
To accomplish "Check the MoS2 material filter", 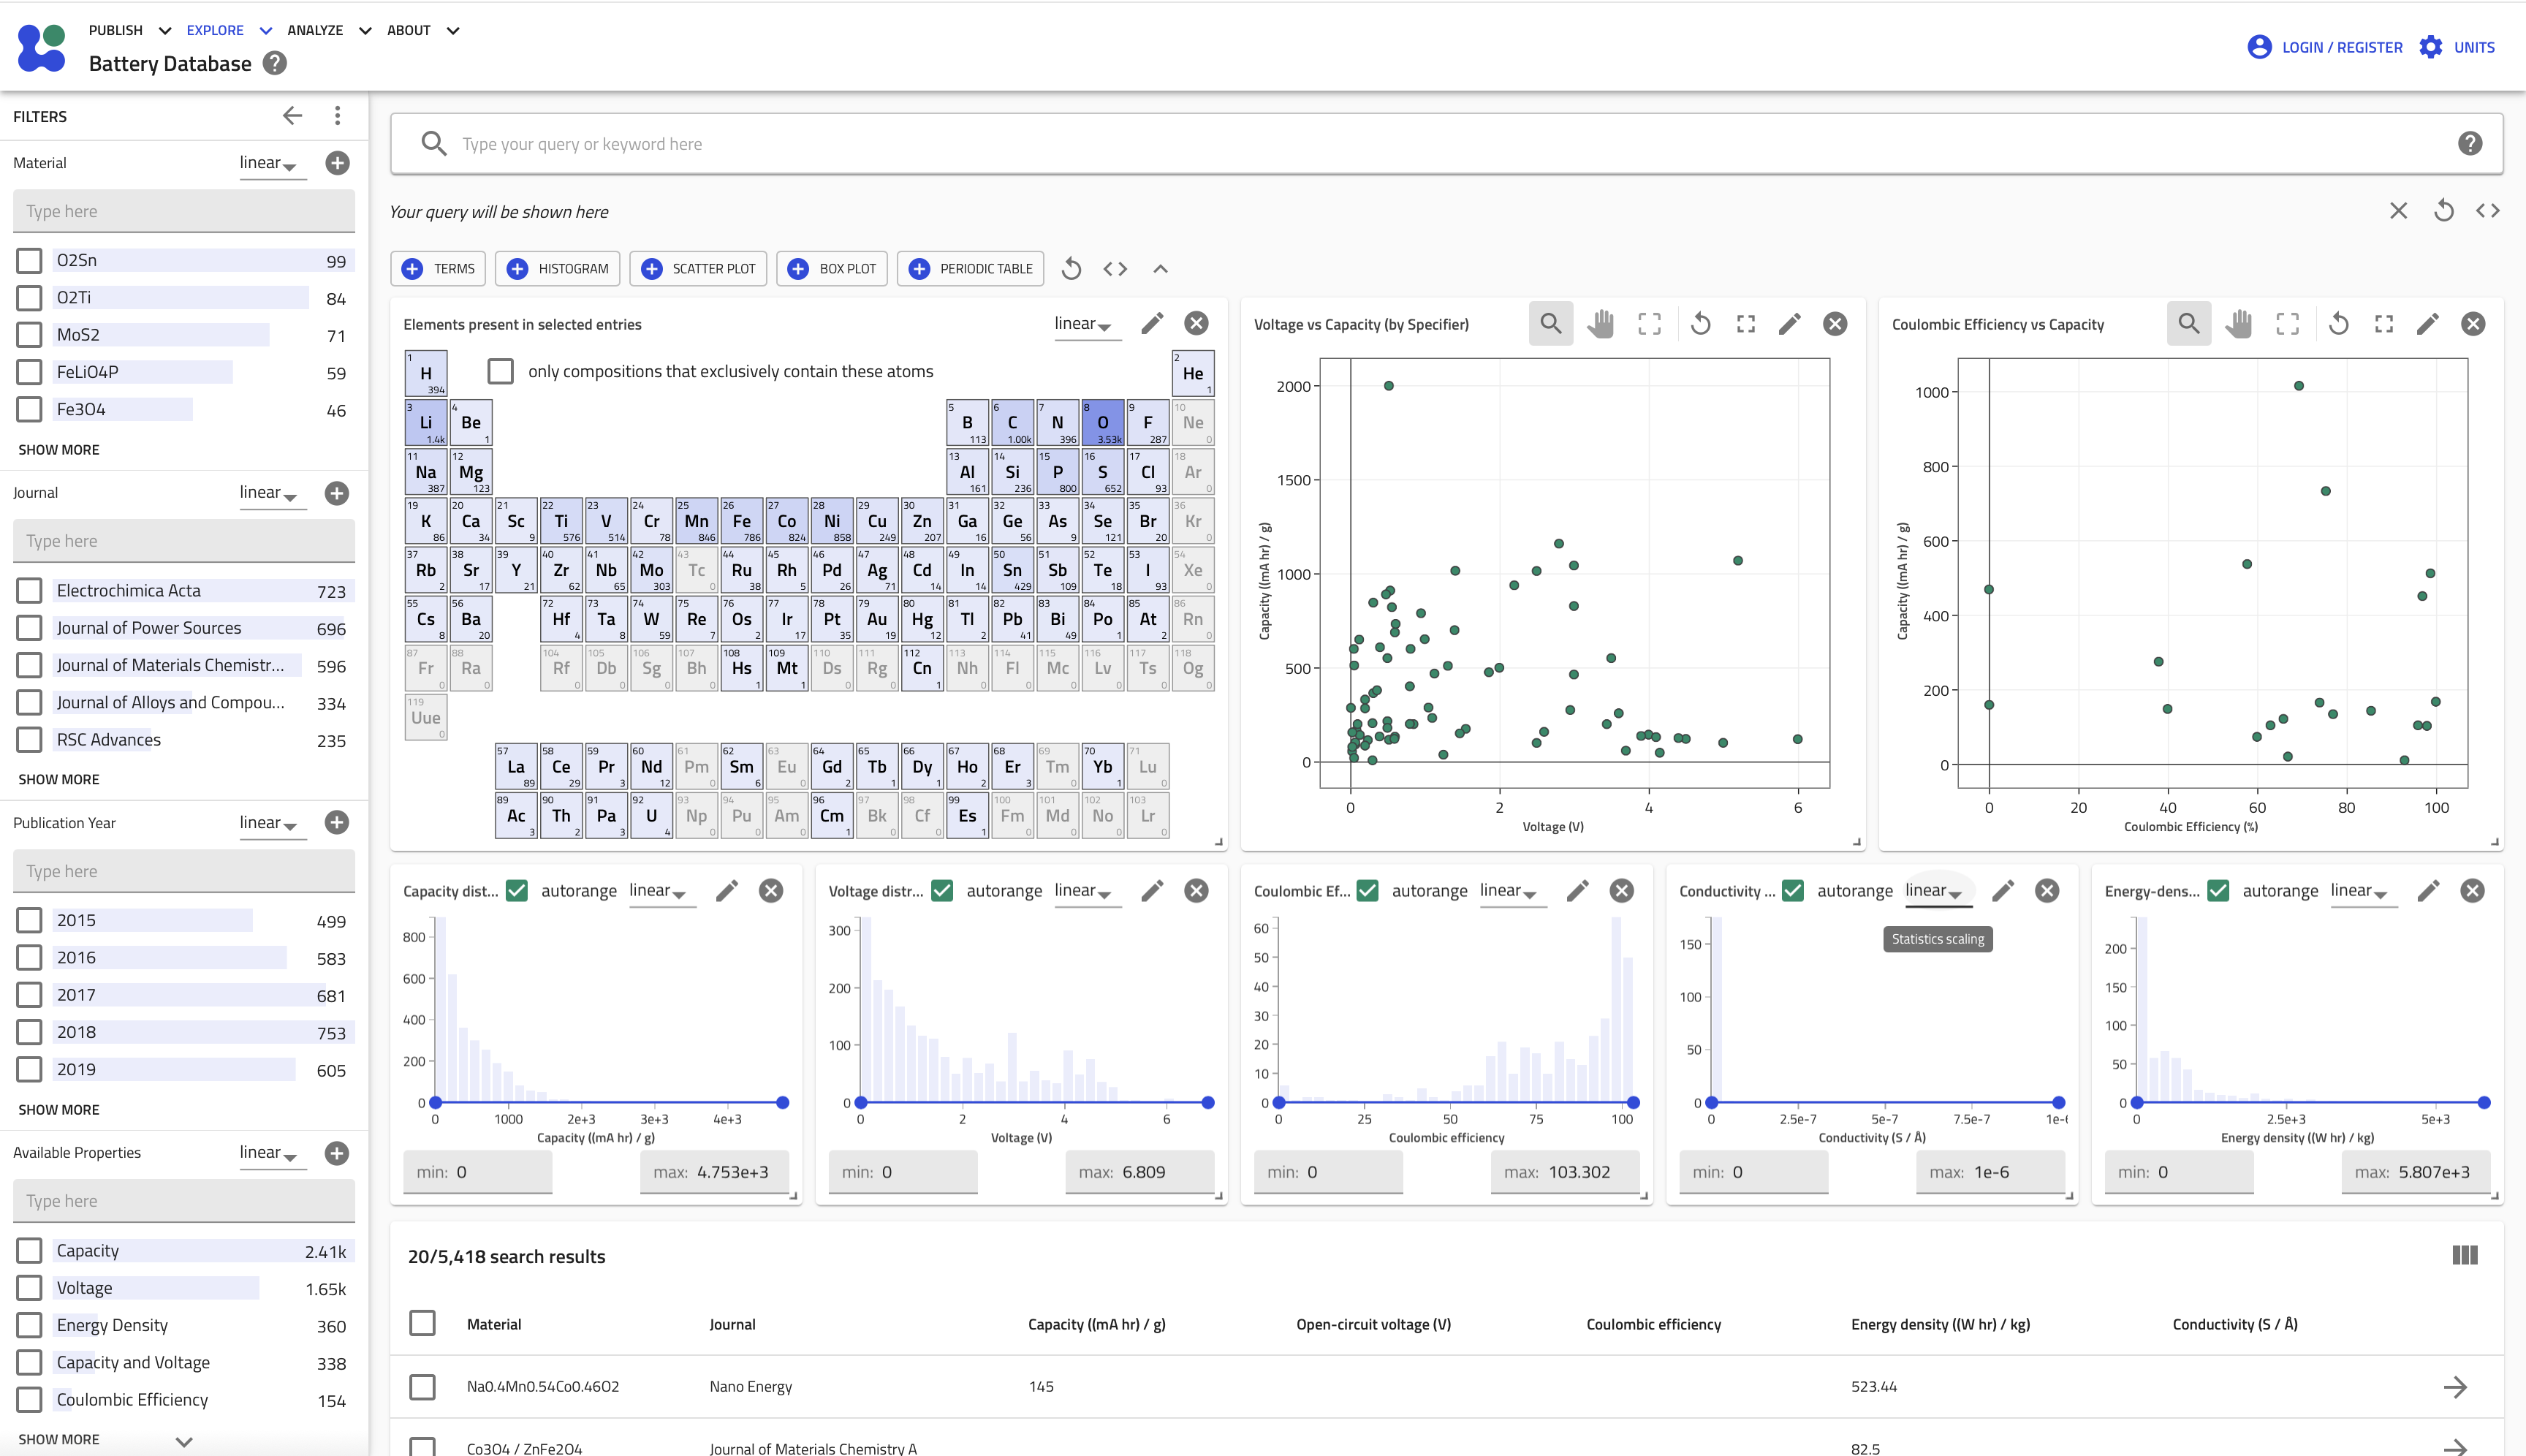I will click(30, 335).
